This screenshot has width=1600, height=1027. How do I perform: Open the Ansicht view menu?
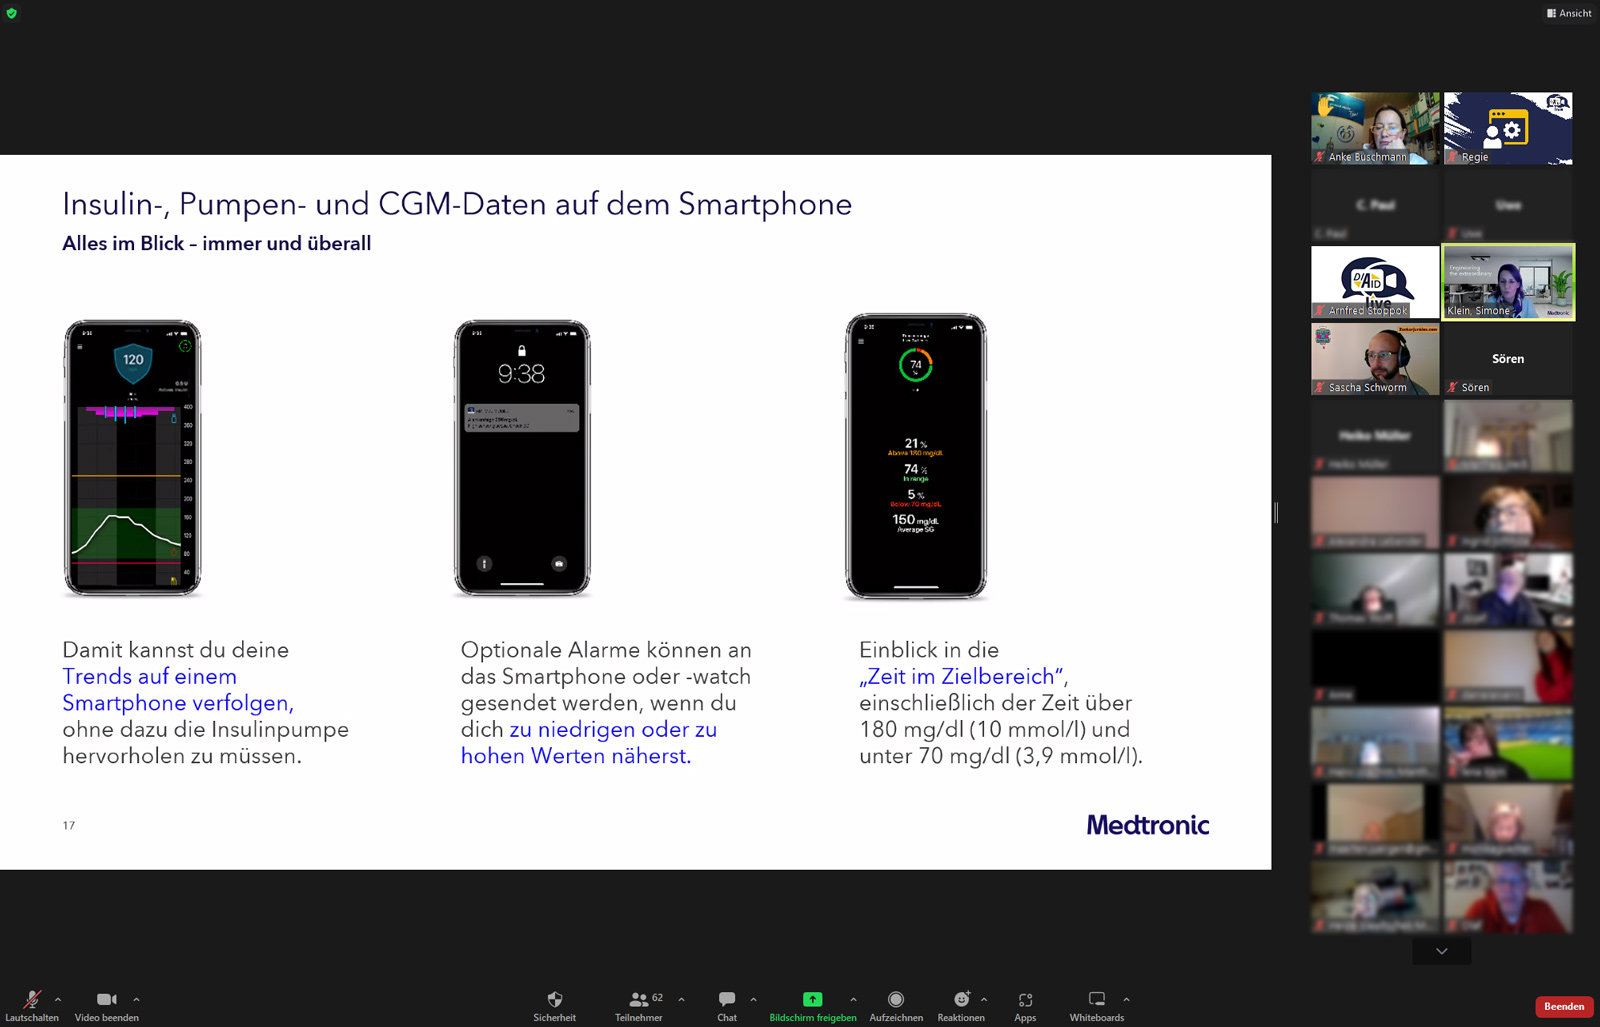click(1569, 13)
